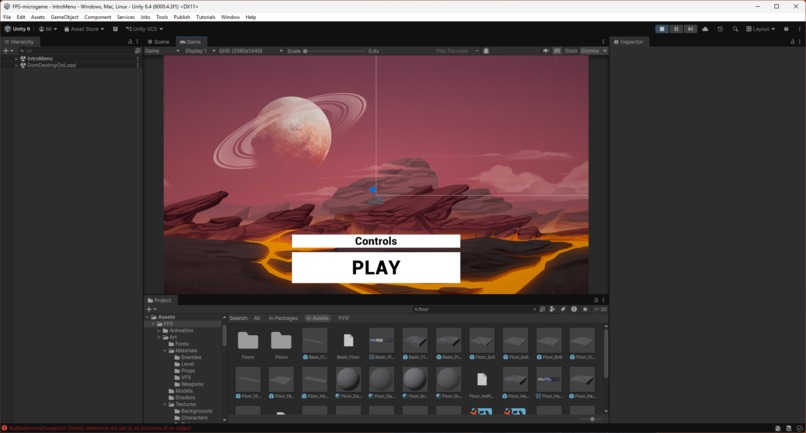Open the Layout dropdown

point(760,29)
